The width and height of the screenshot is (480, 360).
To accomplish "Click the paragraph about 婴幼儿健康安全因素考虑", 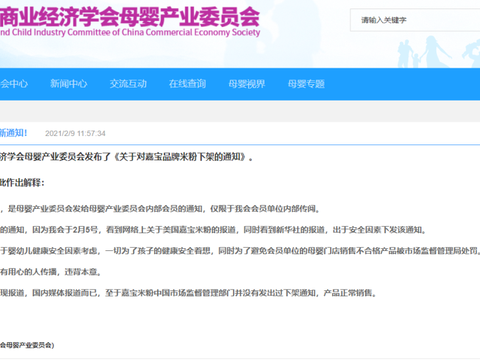I will pos(240,251).
